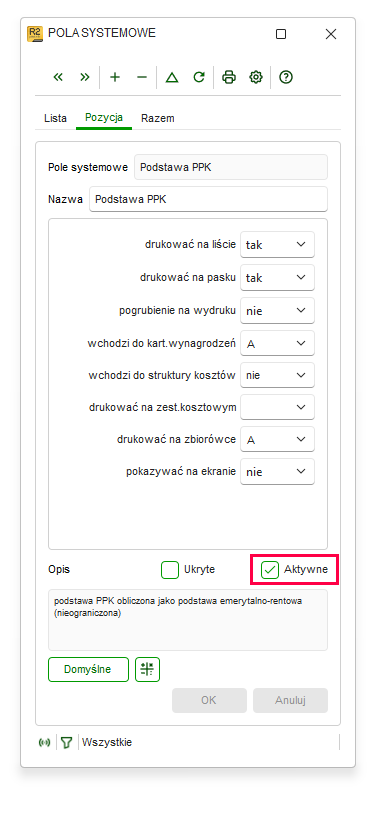Open 'pokazywać na ekranie' dropdown
The width and height of the screenshot is (383, 819).
tap(277, 471)
